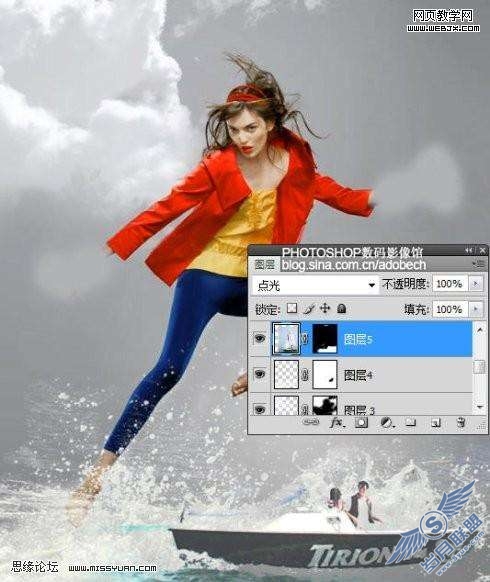Image resolution: width=490 pixels, height=582 pixels.
Task: Open the fx layer style menu
Action: point(337,422)
